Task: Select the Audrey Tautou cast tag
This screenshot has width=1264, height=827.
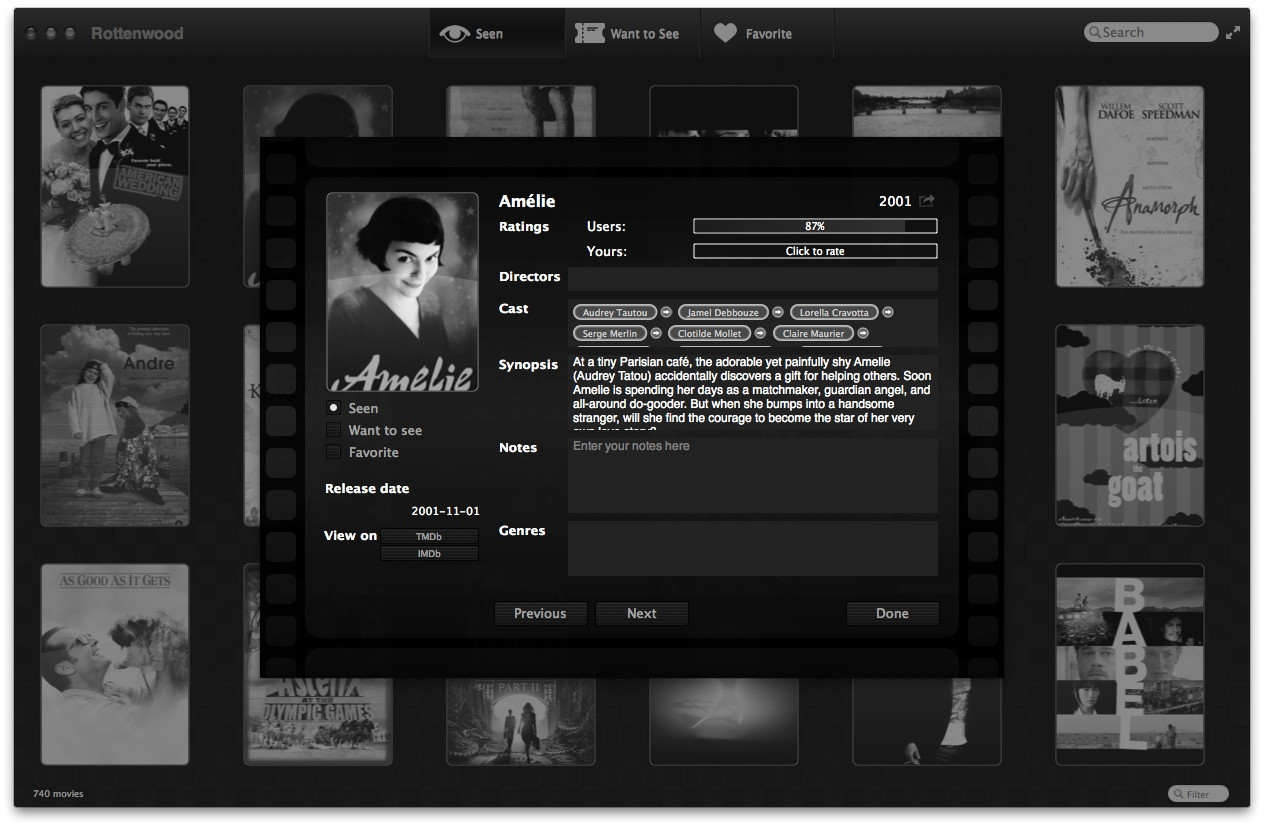Action: click(x=615, y=313)
